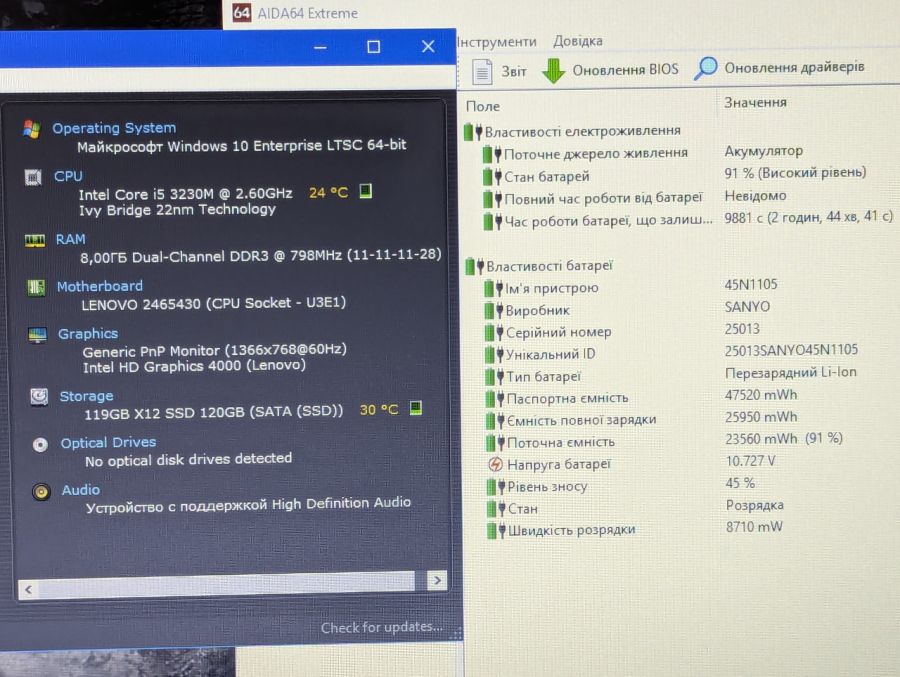
Task: Maximize the Speccy window
Action: 374,47
